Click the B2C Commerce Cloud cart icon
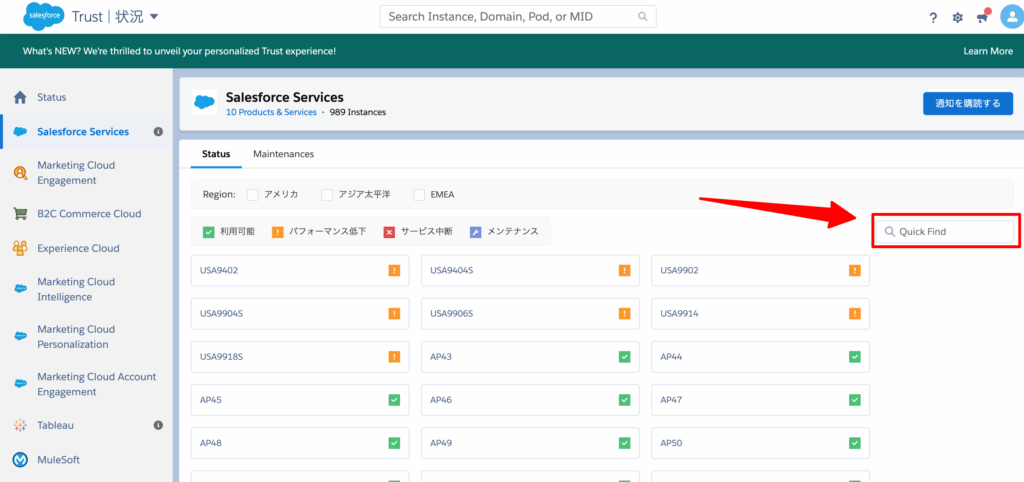 (x=20, y=214)
